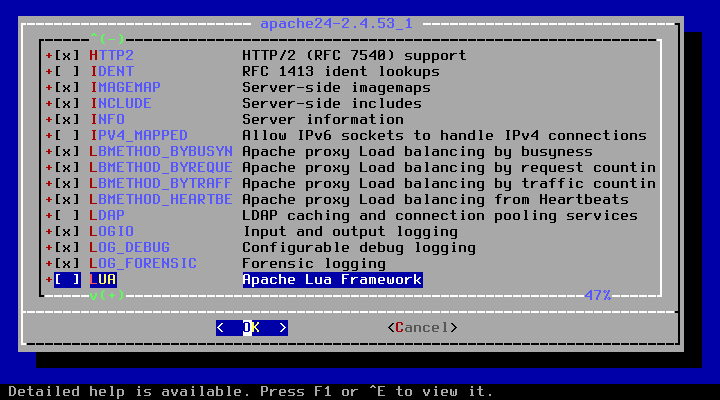Select the INCLUDE option name
This screenshot has width=720, height=400.
[120, 104]
